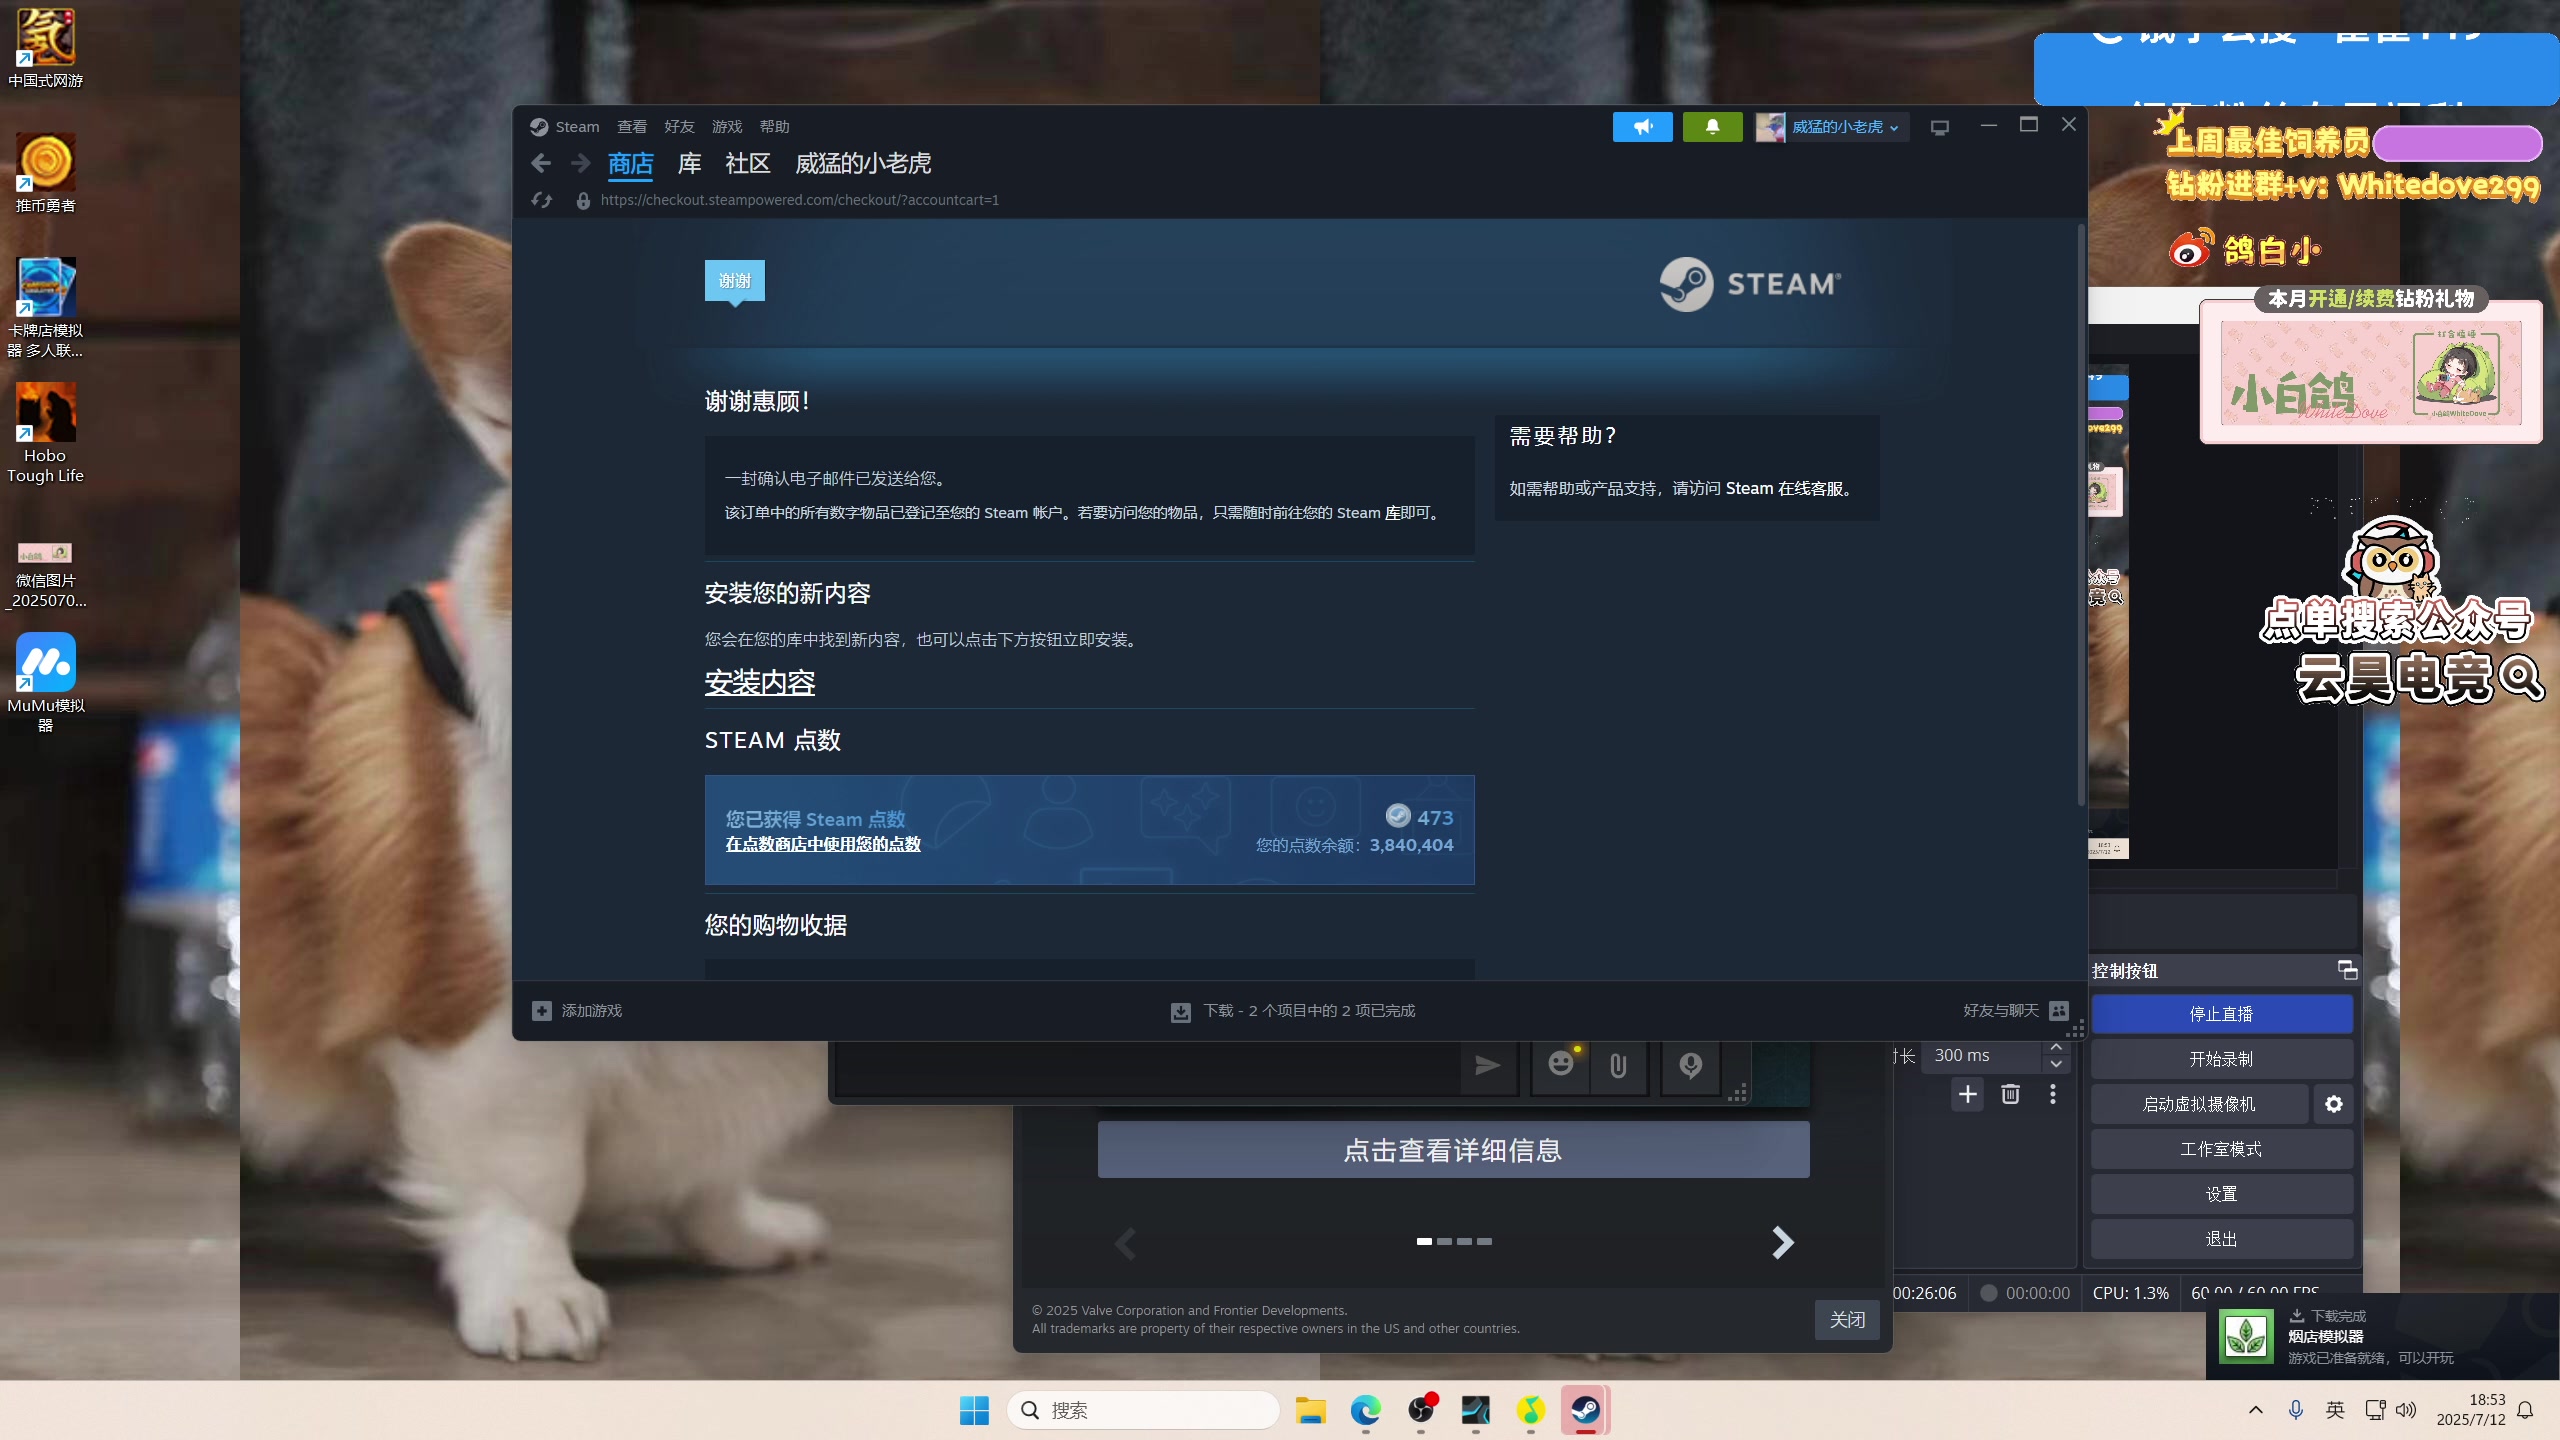Click the send message arrow in chat

1488,1066
